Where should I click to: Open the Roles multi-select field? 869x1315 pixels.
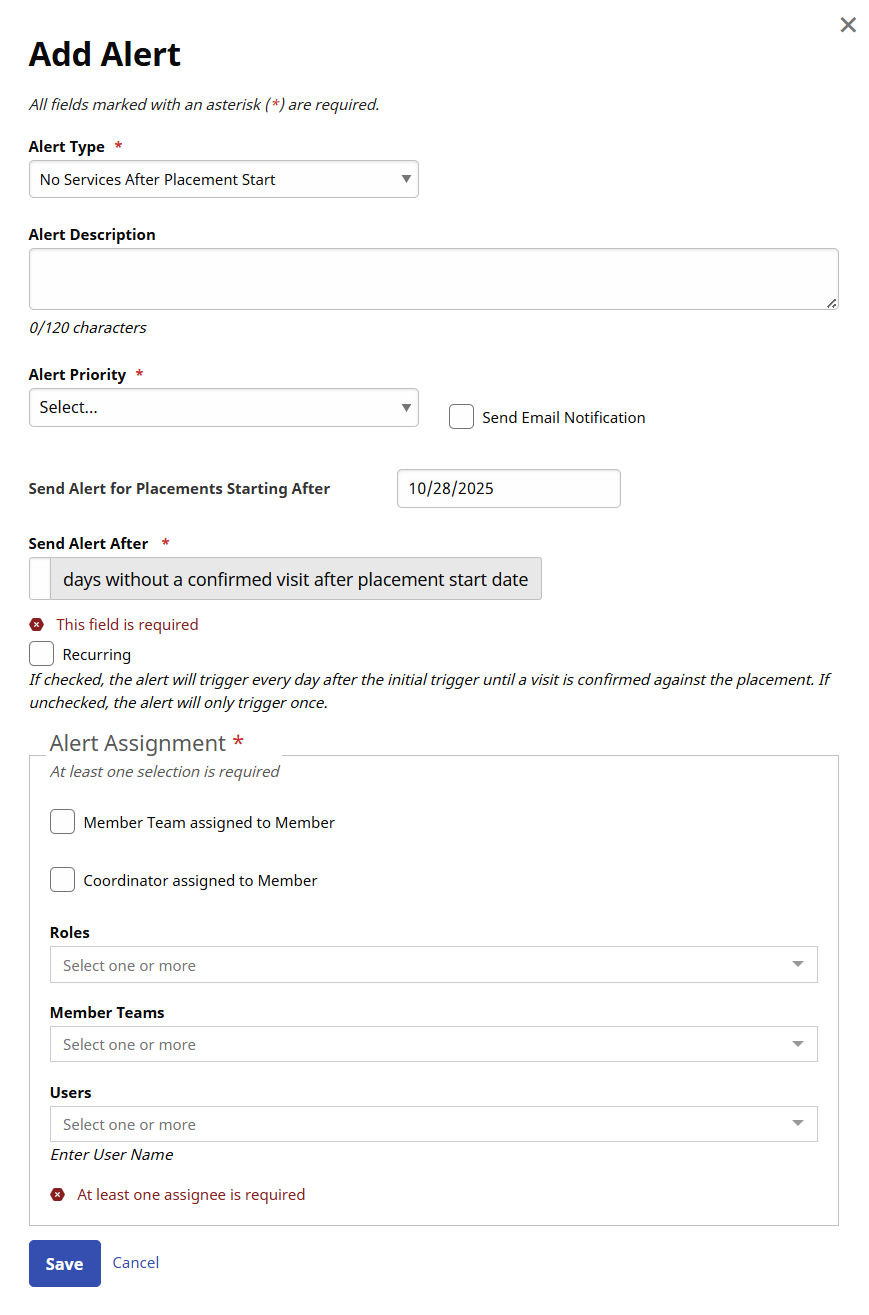tap(420, 965)
